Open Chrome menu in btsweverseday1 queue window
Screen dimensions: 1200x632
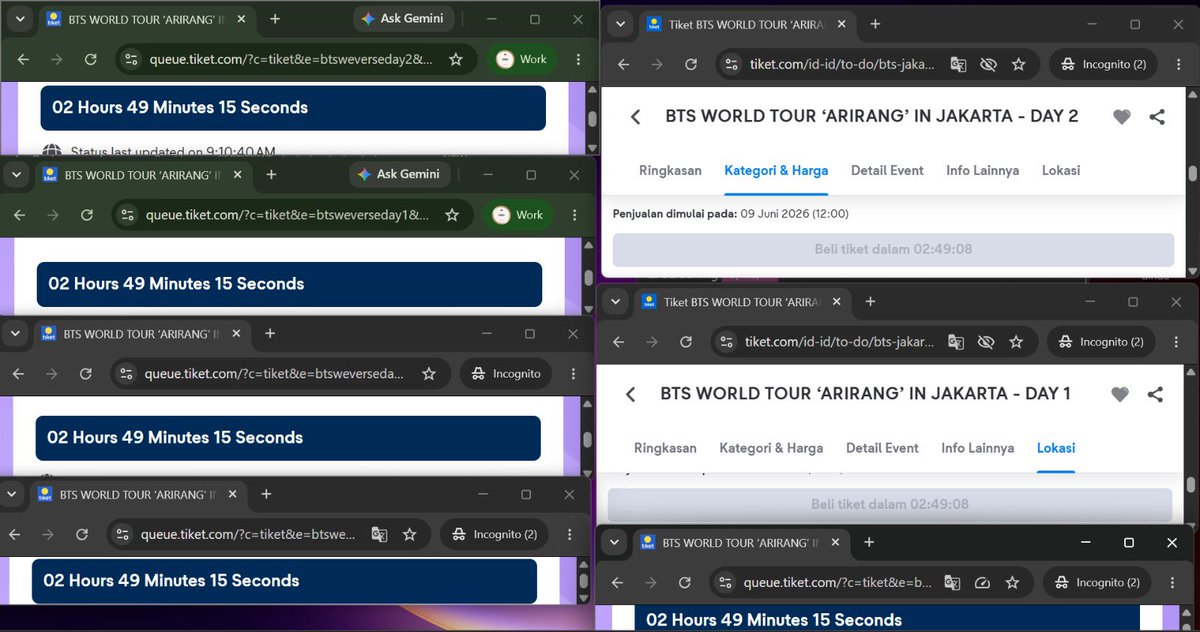(574, 215)
